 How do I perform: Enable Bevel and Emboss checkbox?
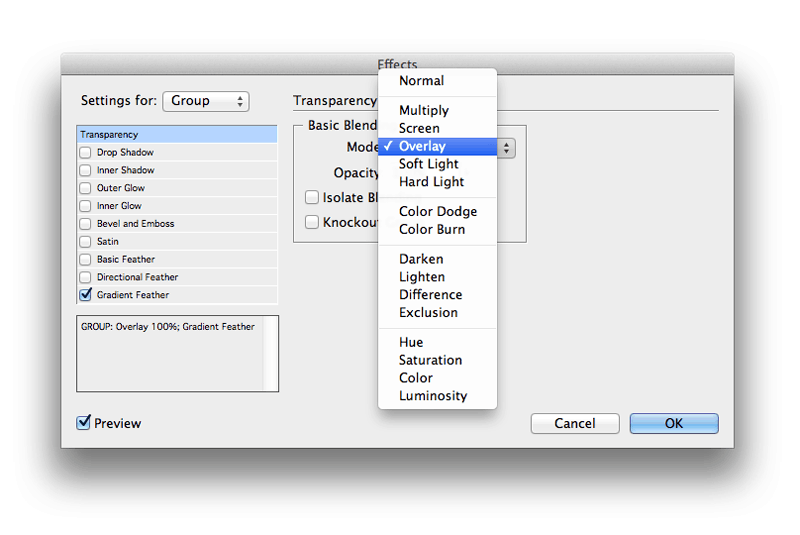click(85, 224)
